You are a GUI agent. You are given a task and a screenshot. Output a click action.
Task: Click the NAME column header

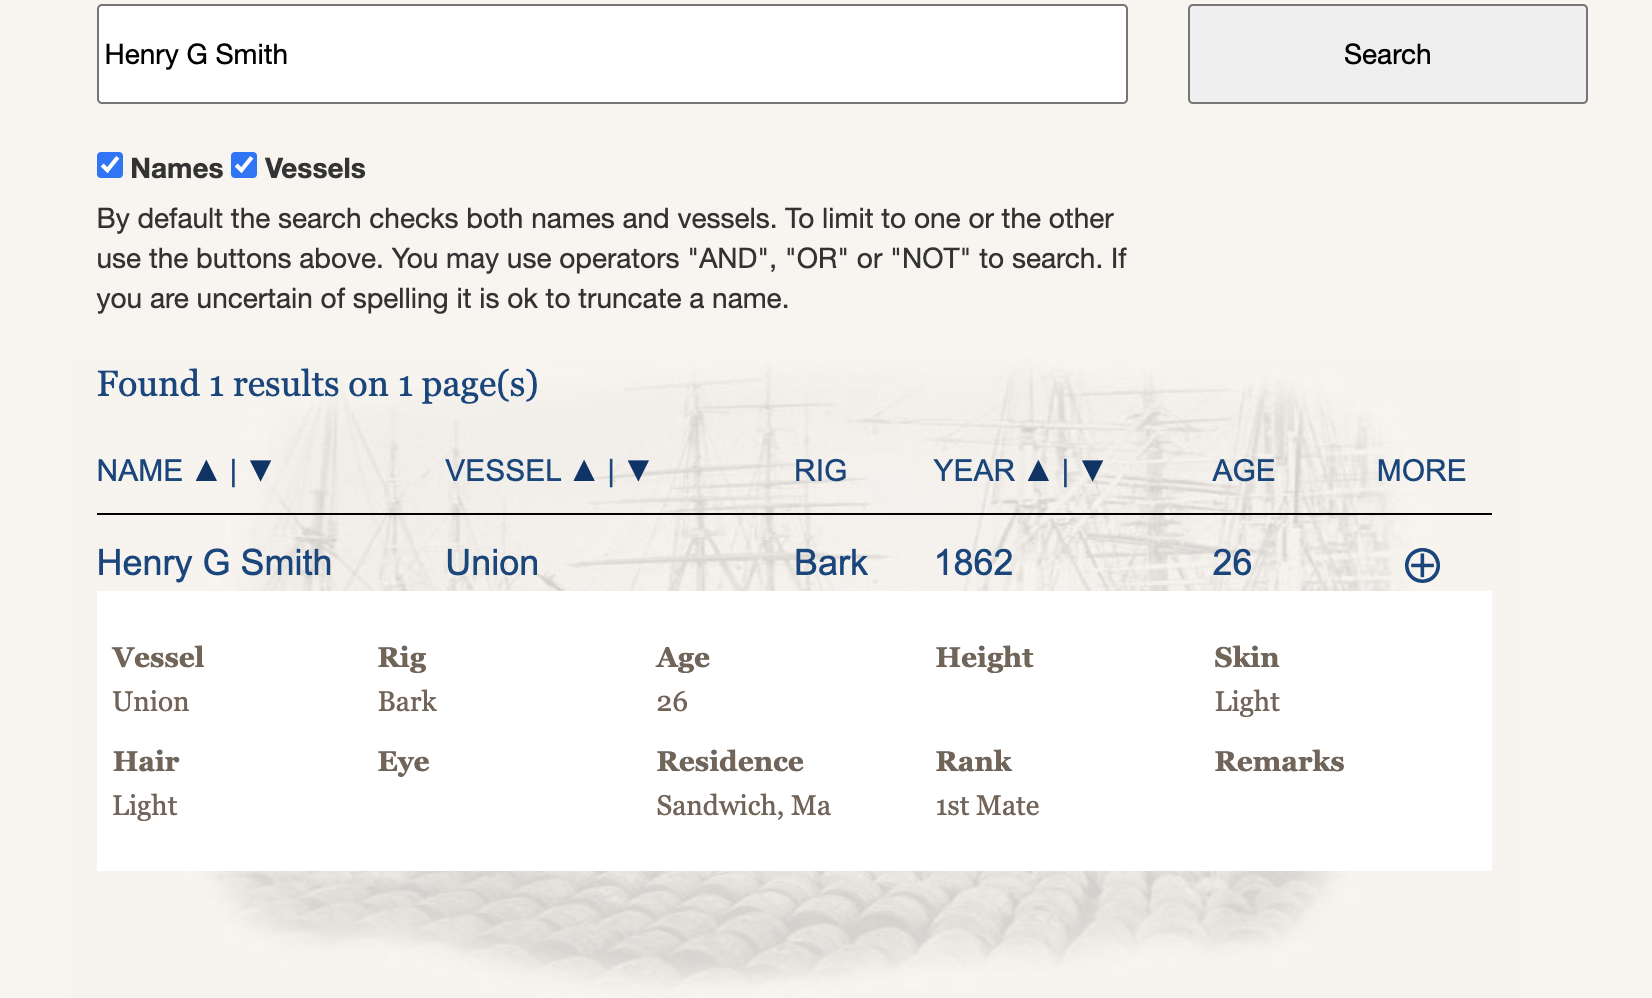(x=140, y=470)
